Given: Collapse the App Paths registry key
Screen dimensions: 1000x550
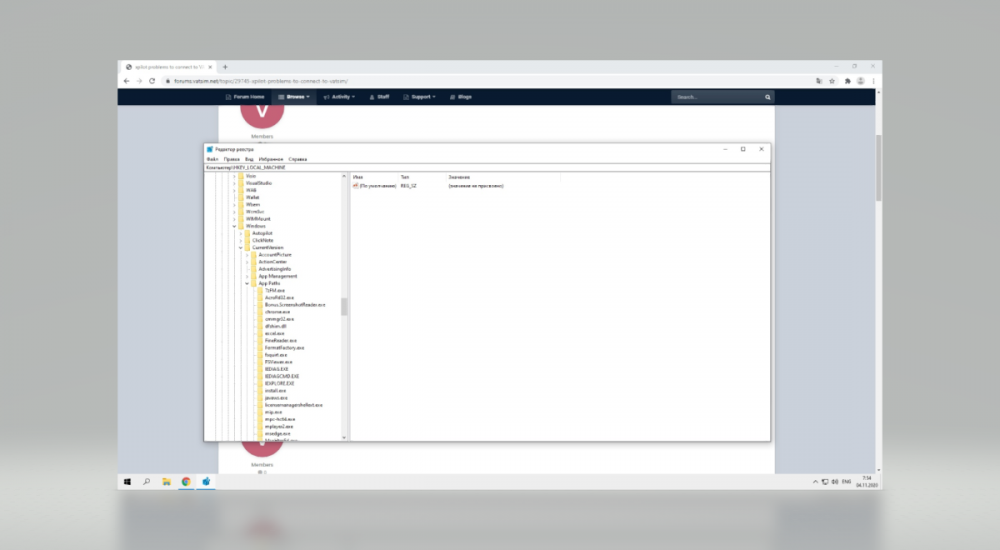Looking at the screenshot, I should click(x=247, y=283).
